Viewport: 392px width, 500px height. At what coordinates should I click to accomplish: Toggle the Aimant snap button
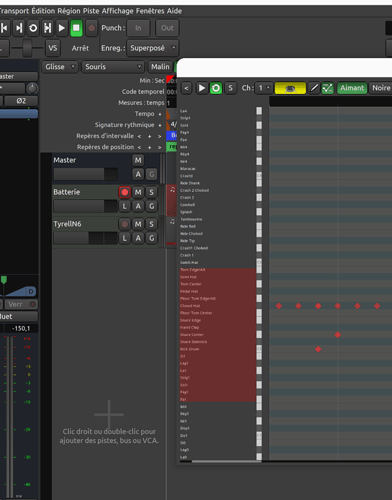(x=352, y=88)
